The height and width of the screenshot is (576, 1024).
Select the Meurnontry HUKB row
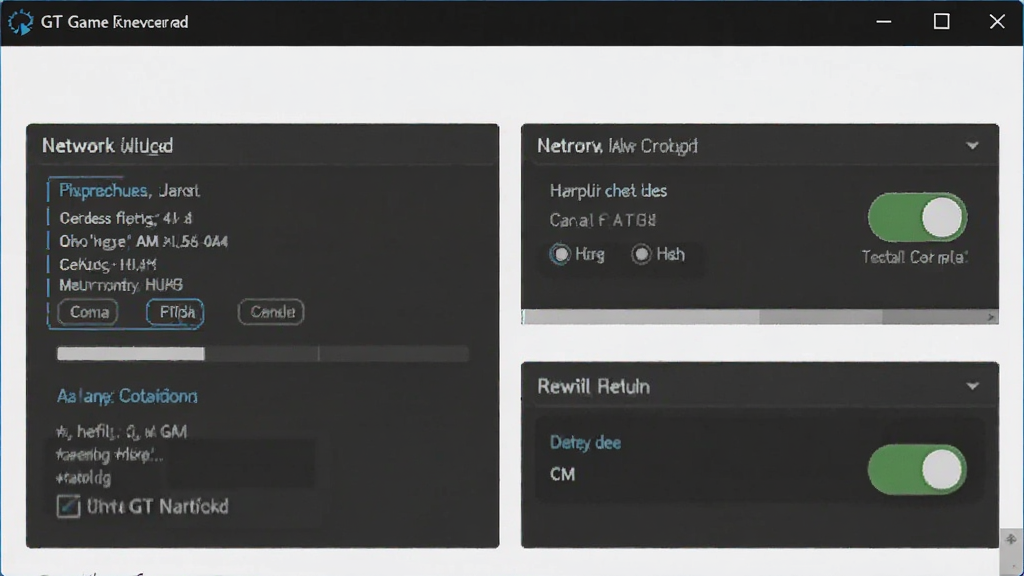pyautogui.click(x=121, y=285)
